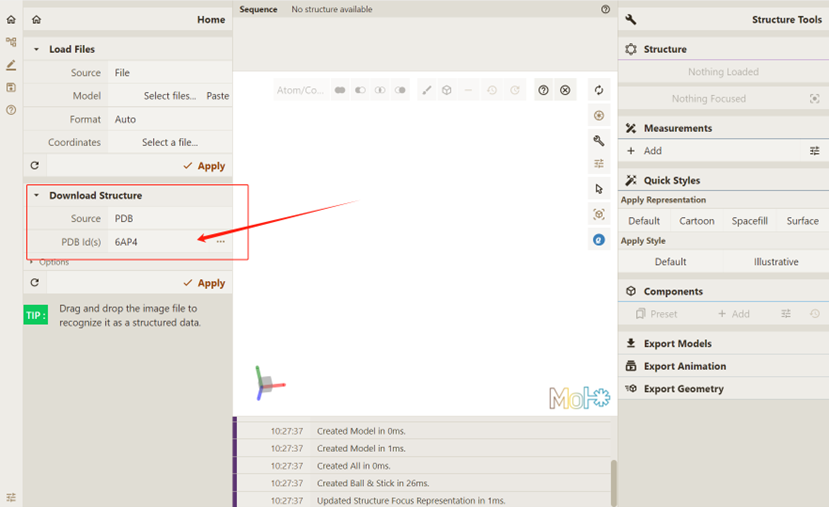The height and width of the screenshot is (507, 829).
Task: Apply the Cartoon representation
Action: point(696,221)
